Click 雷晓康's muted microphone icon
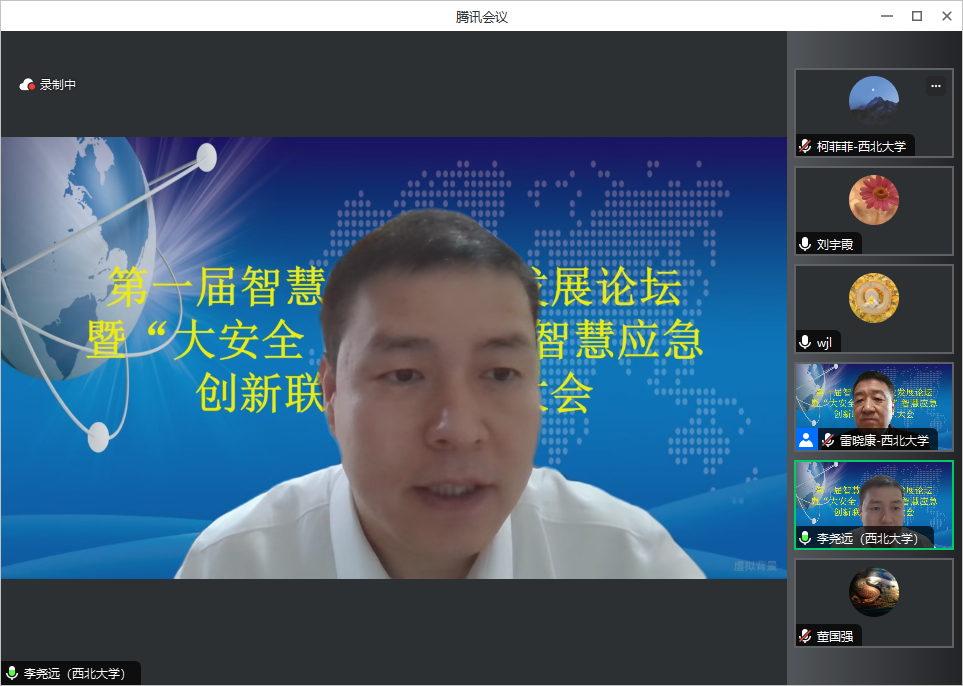Image resolution: width=963 pixels, height=686 pixels. 828,440
